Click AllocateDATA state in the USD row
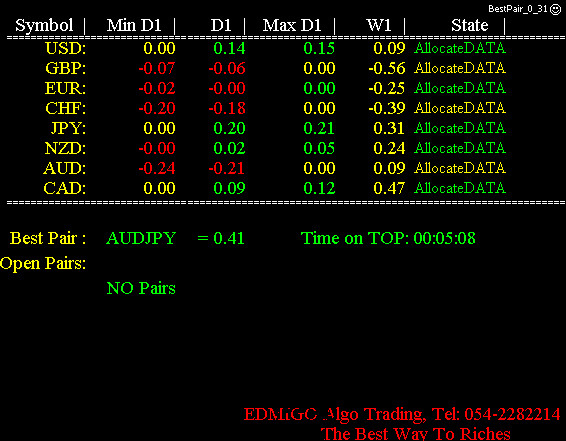Viewport: 566px width, 441px height. pos(460,48)
